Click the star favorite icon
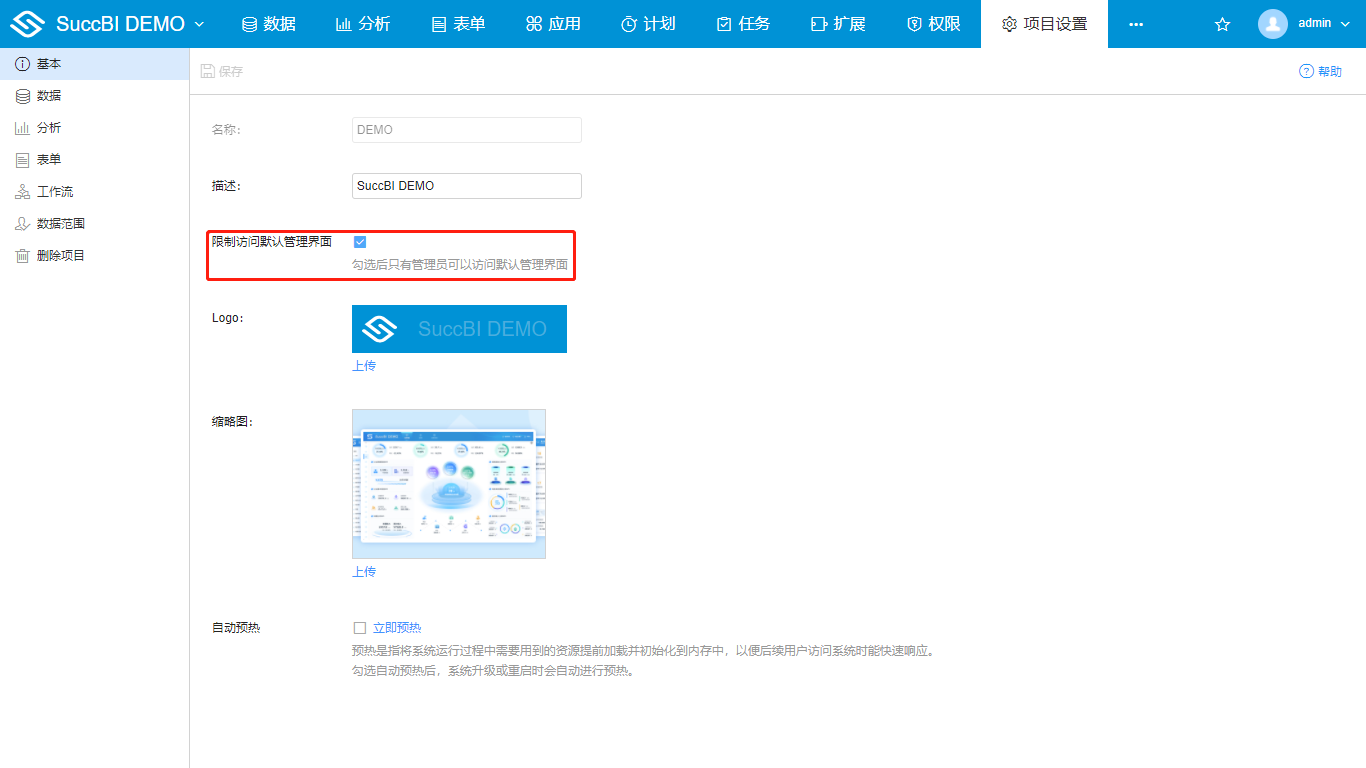The image size is (1366, 768). pyautogui.click(x=1222, y=23)
